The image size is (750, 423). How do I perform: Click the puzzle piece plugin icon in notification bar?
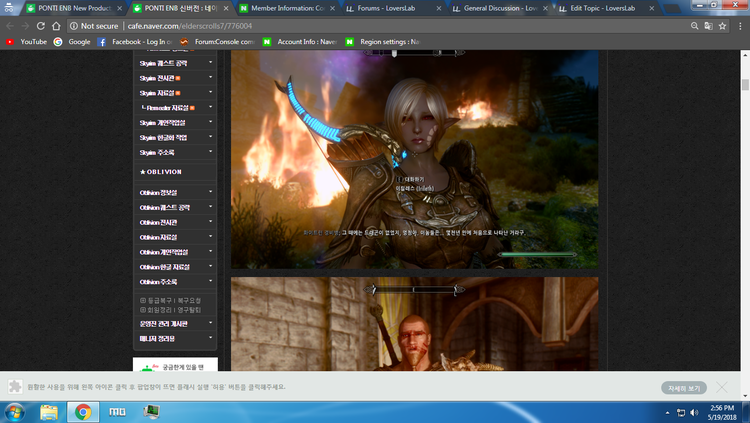[15, 387]
